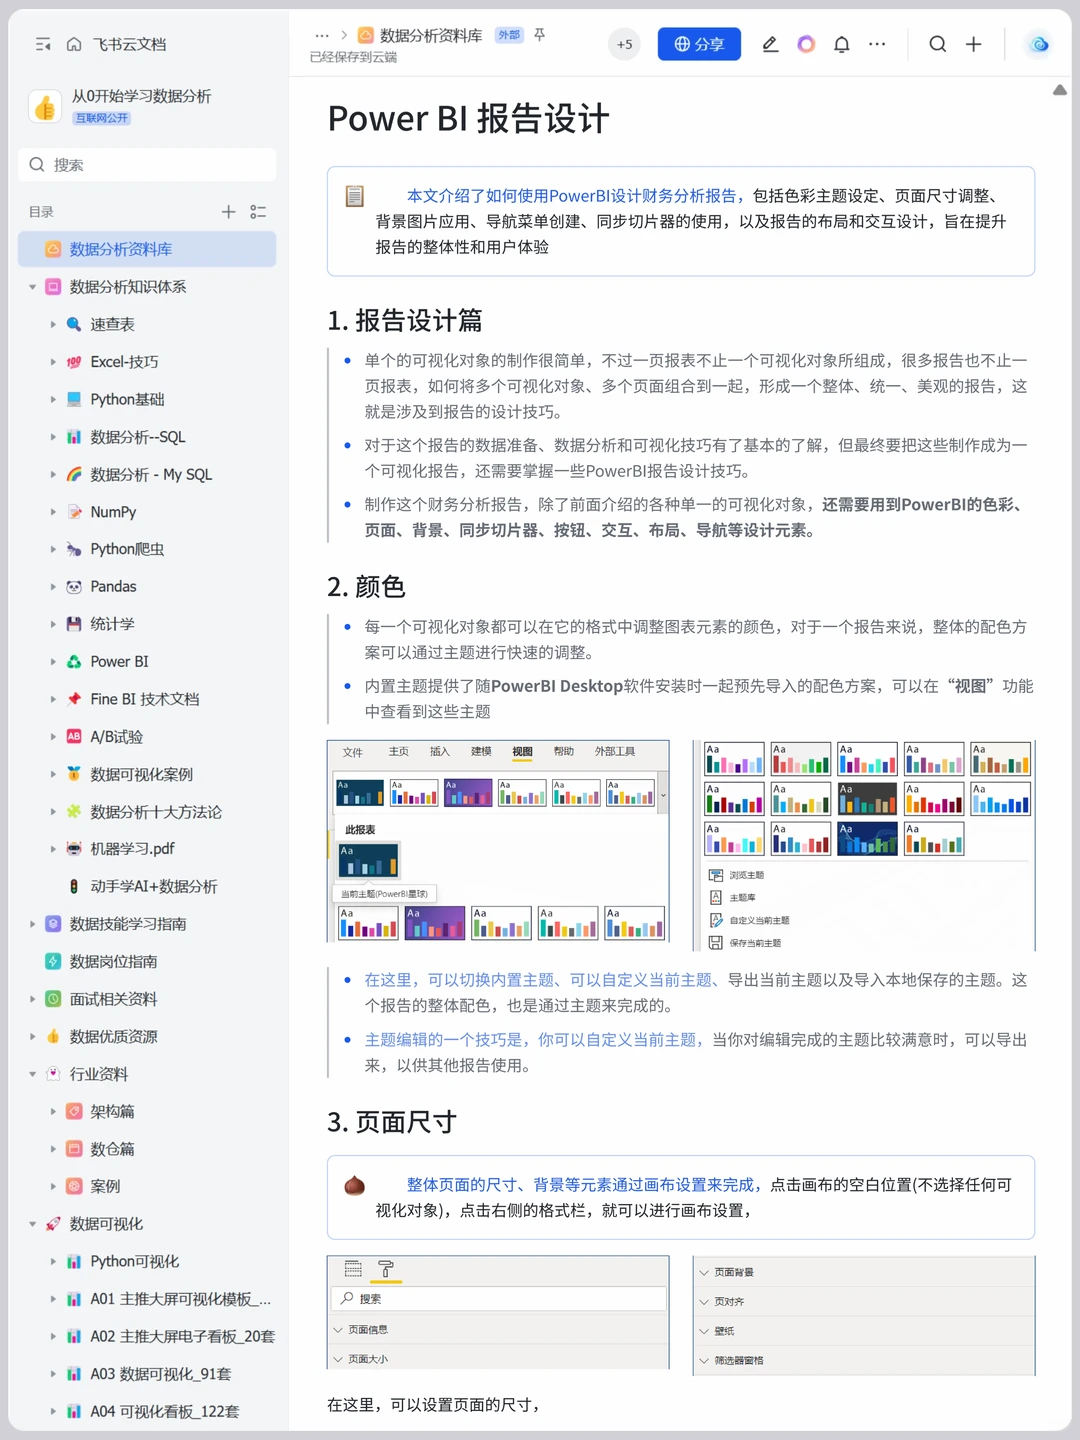Viewport: 1080px width, 1440px height.
Task: Create a new document with the plus icon
Action: (x=973, y=44)
